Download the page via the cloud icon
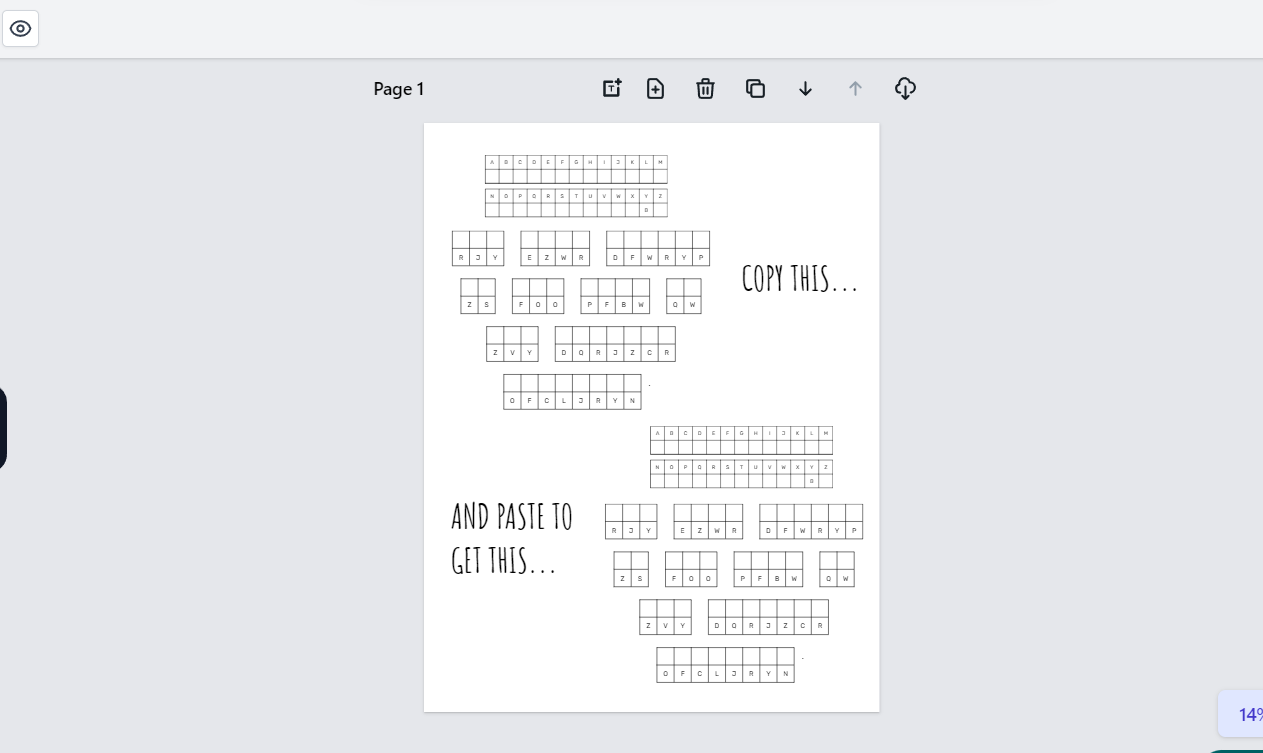Image resolution: width=1263 pixels, height=753 pixels. pos(905,89)
